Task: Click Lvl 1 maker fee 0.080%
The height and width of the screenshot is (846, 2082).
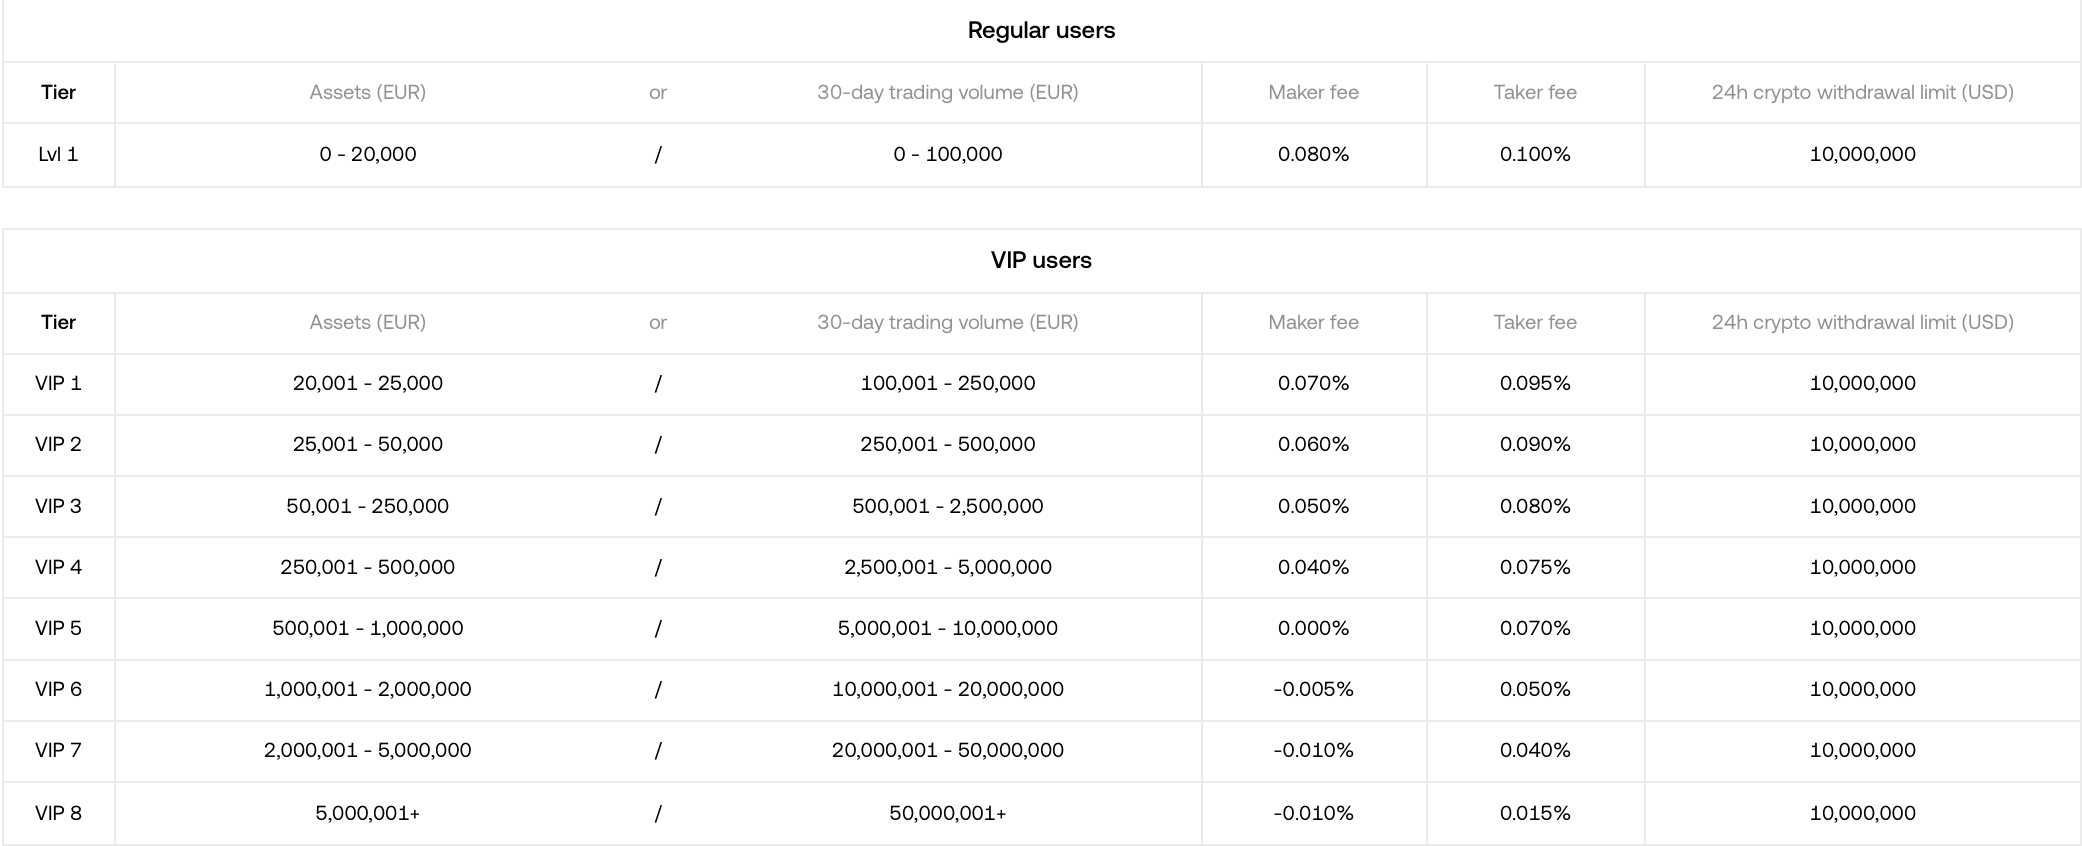Action: (1313, 154)
